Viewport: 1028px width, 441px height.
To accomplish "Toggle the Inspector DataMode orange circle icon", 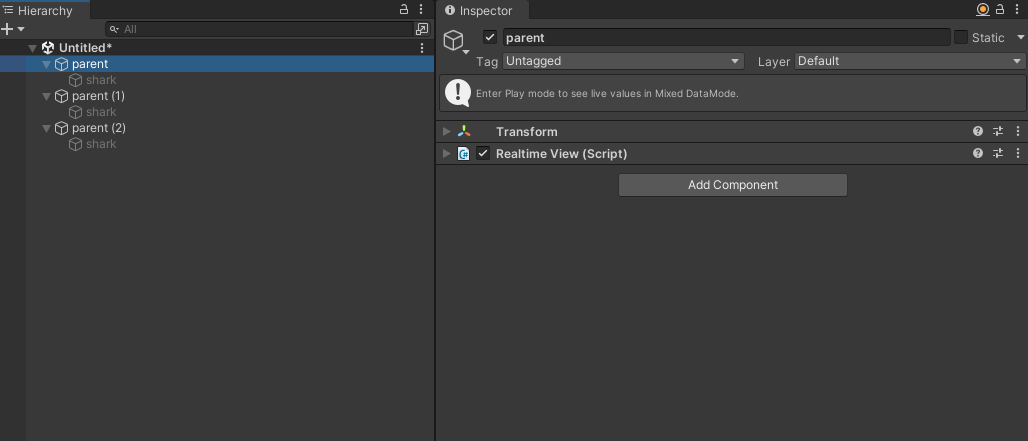I will 983,9.
